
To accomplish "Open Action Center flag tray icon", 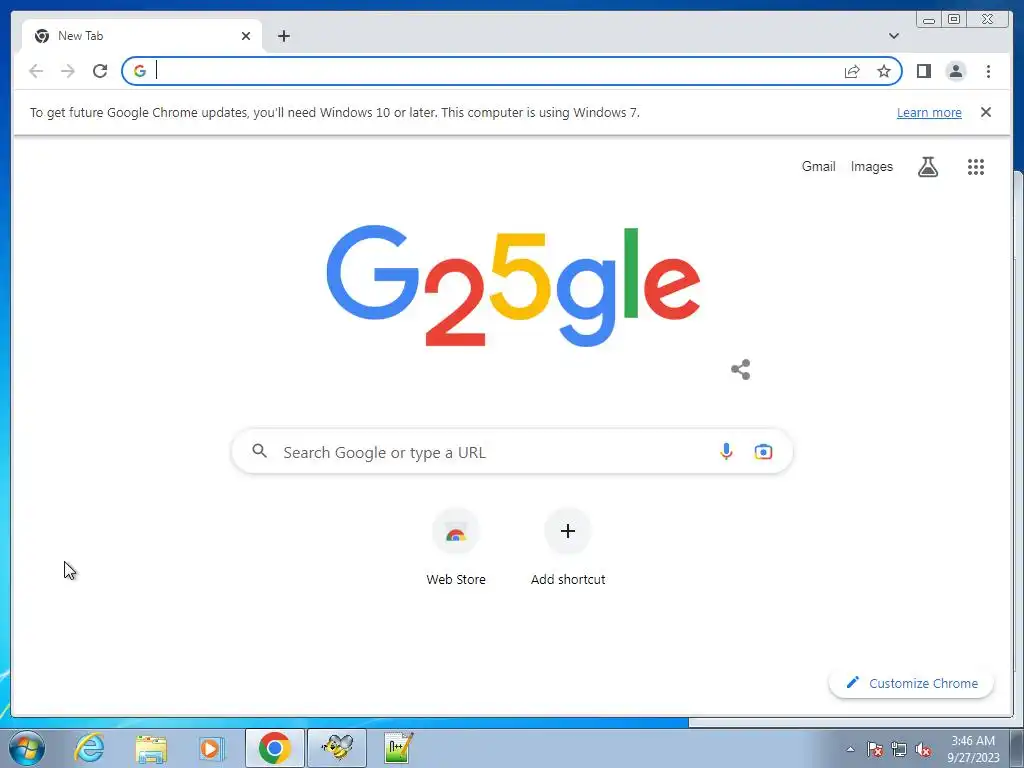I will 875,750.
